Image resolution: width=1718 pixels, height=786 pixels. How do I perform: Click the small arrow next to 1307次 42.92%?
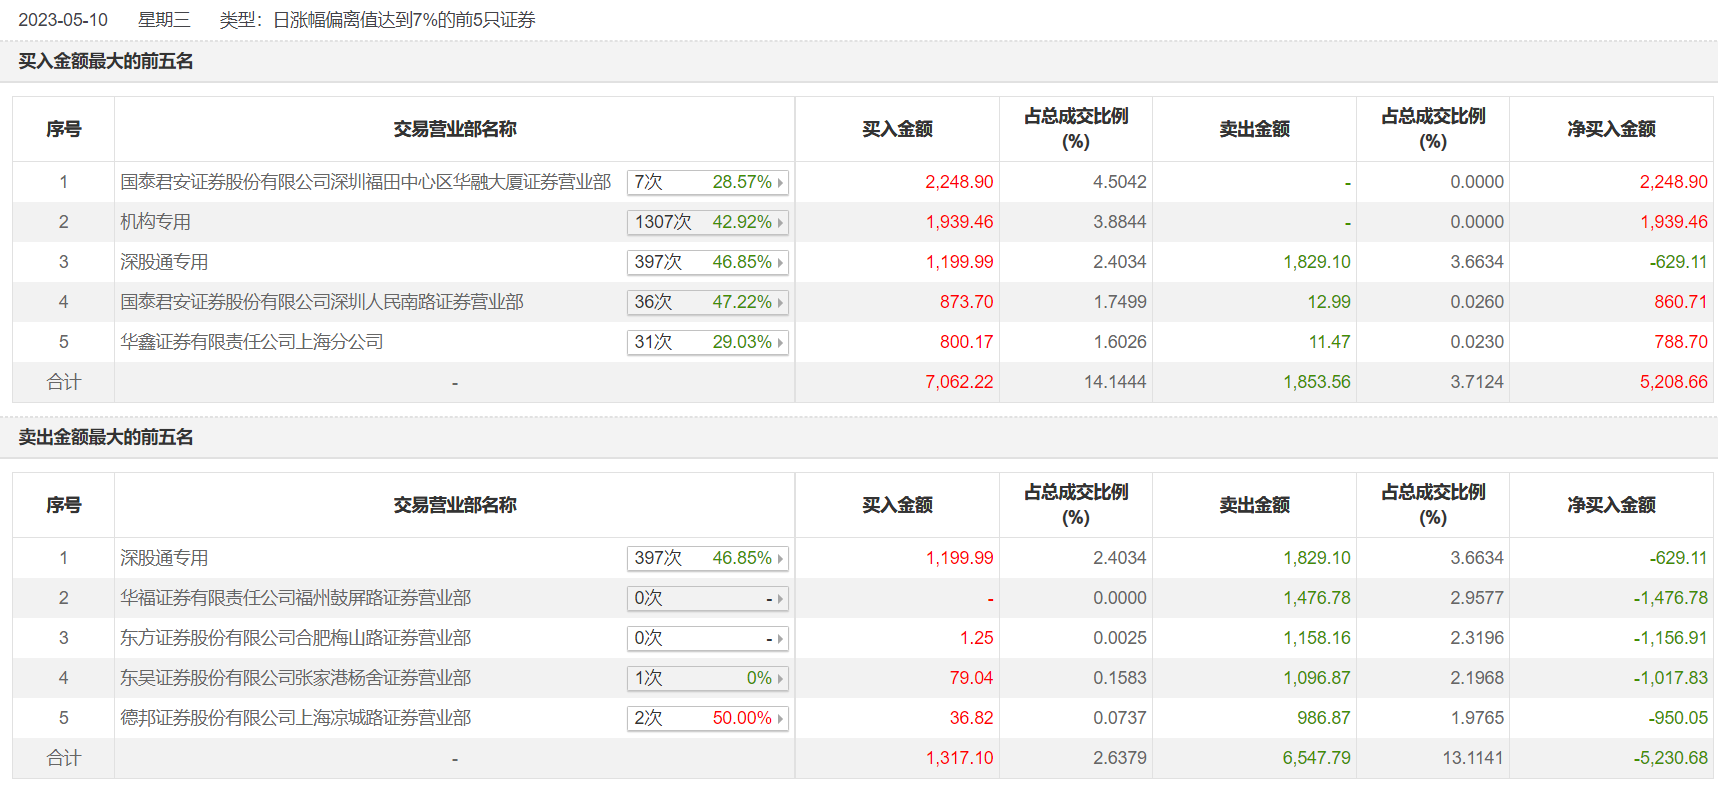coord(780,223)
